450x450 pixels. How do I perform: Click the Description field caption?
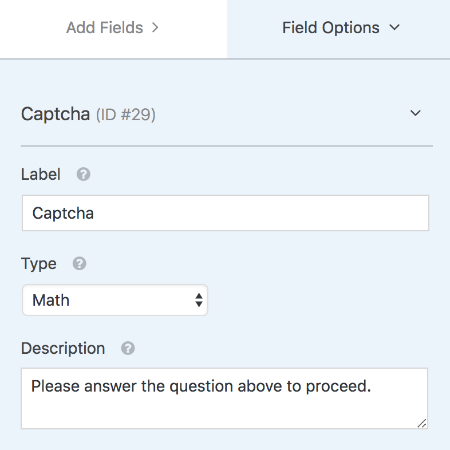click(x=63, y=349)
